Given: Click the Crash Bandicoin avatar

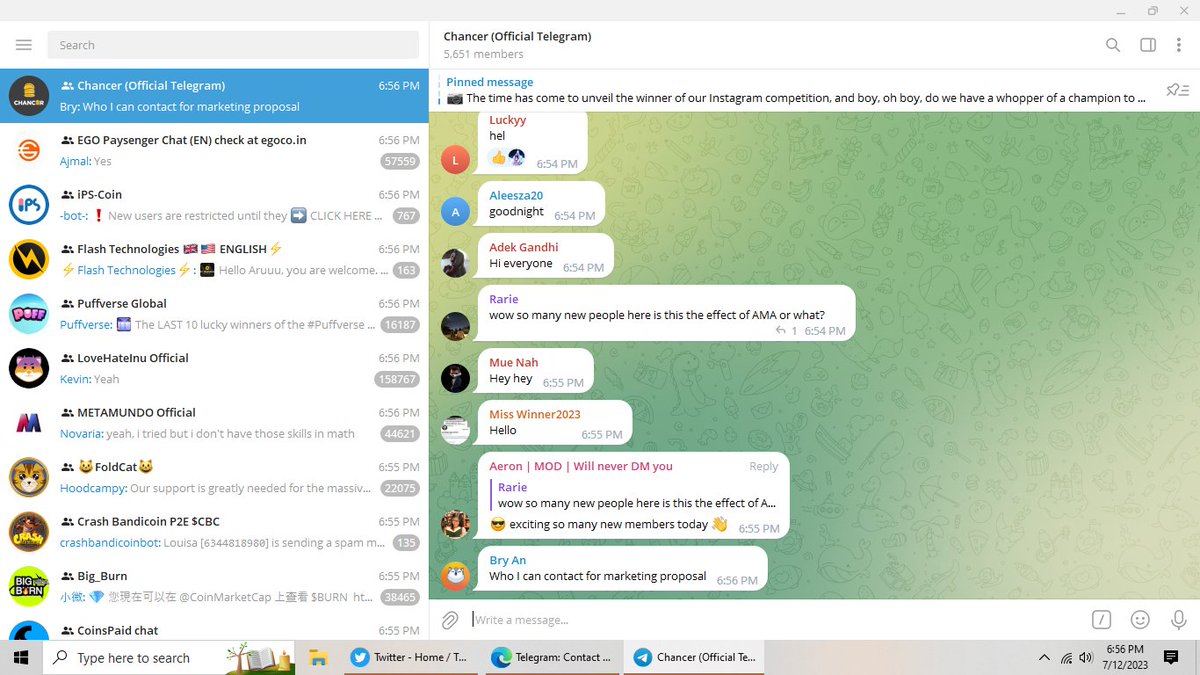Looking at the screenshot, I should 29,532.
